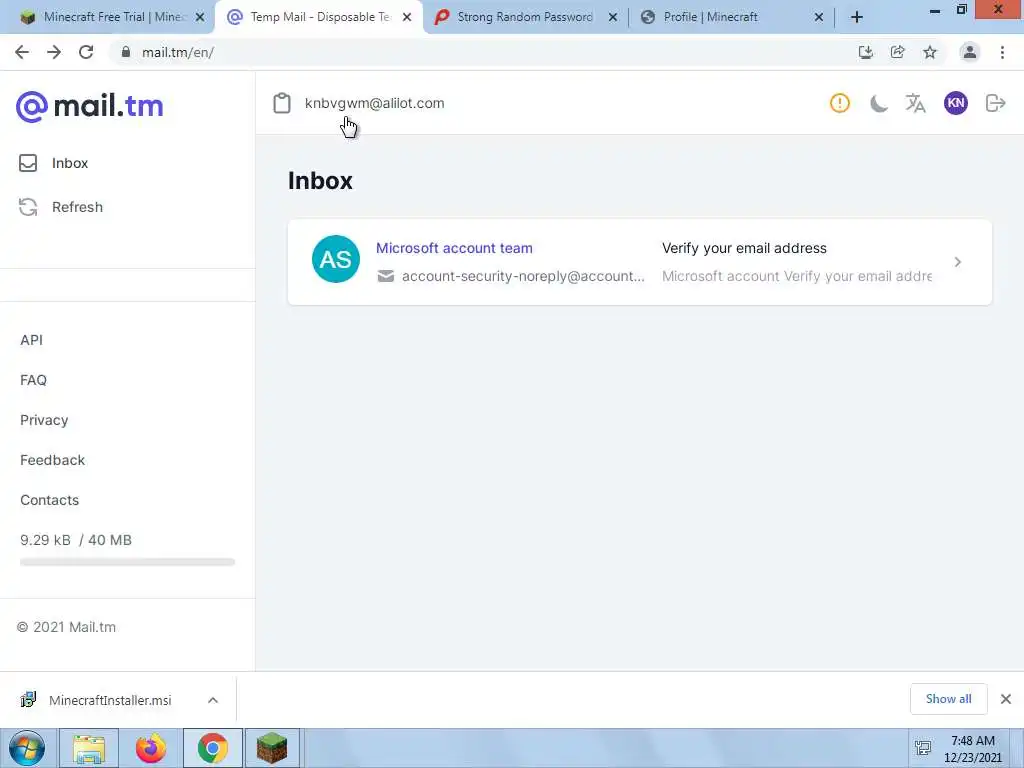
Task: Click the yellow warning alert icon
Action: tap(840, 103)
